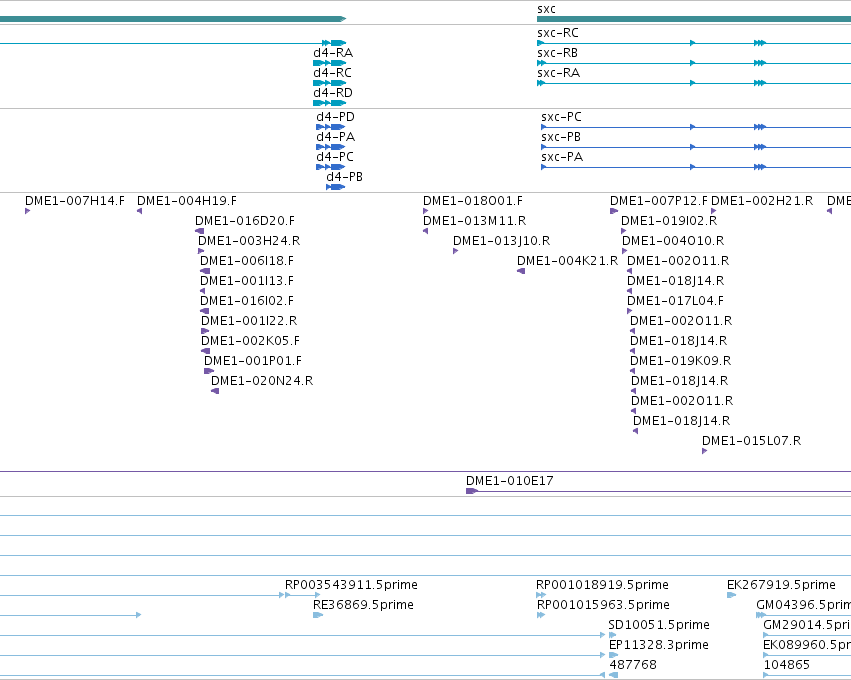Select the d4-RA transcript label
Viewport: 851px width, 680px height.
333,53
